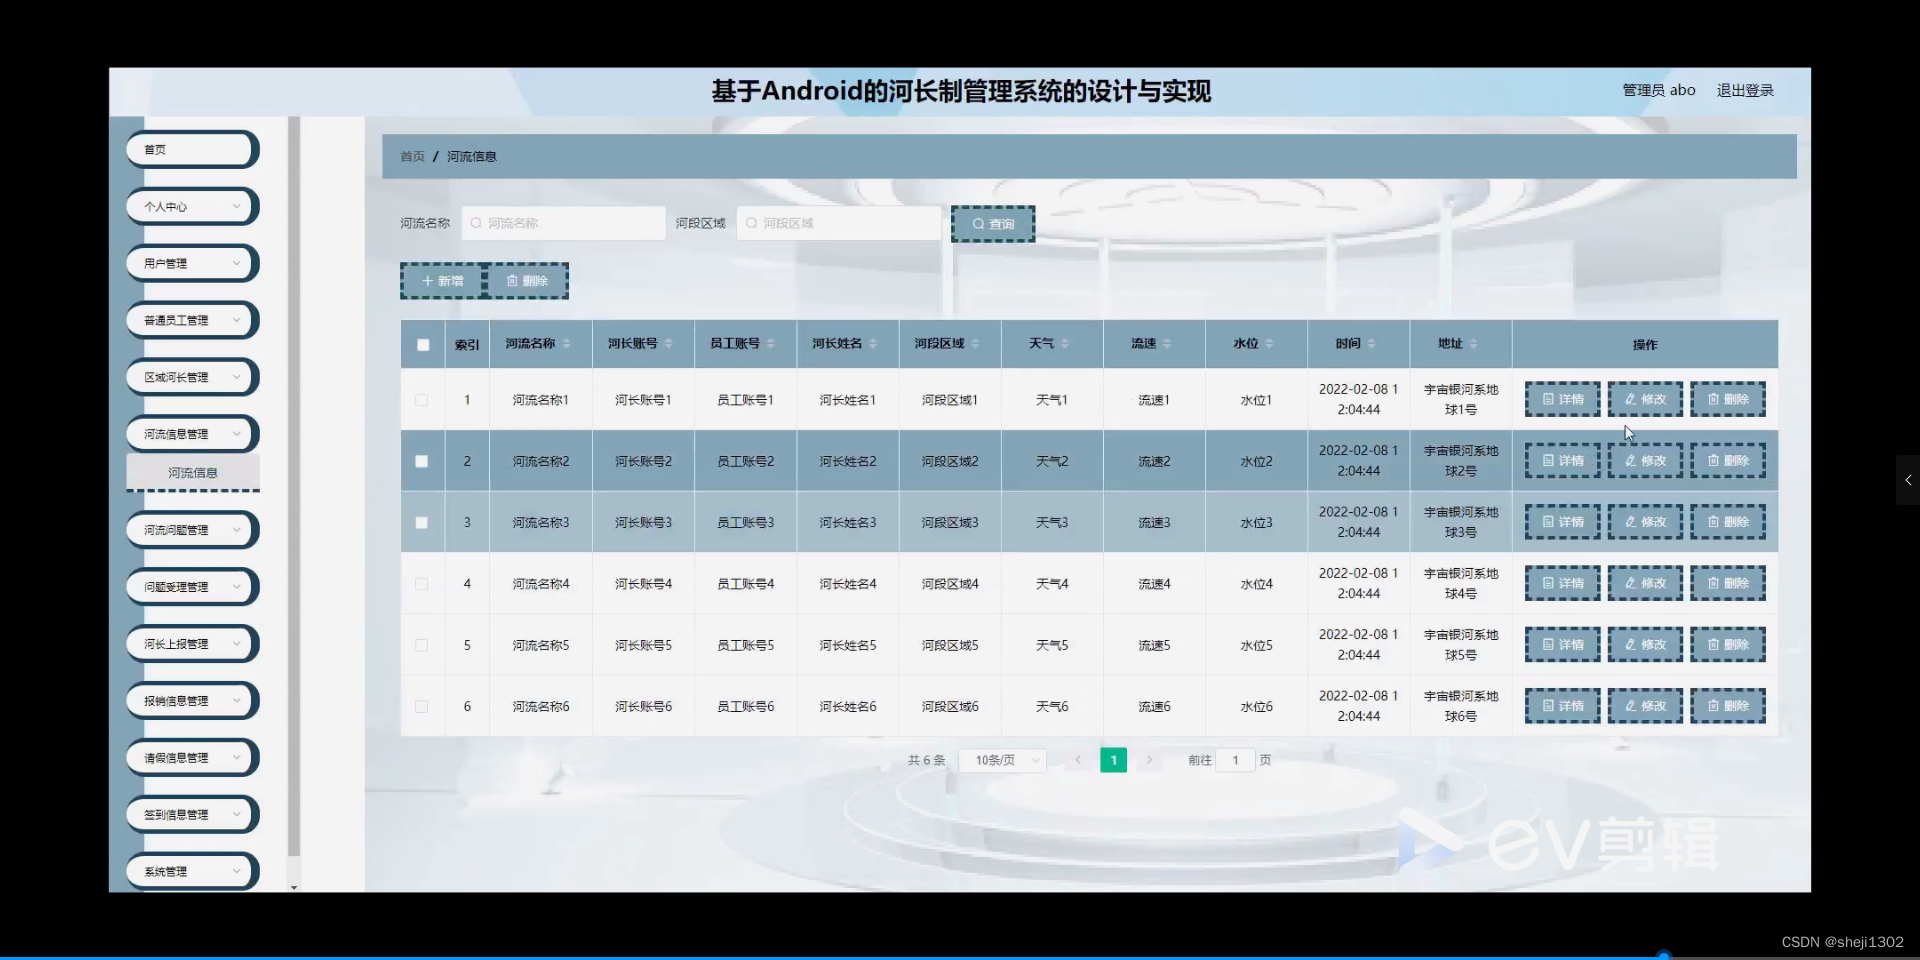Click the trash icon on top 删除 button
This screenshot has height=960, width=1920.
click(512, 281)
